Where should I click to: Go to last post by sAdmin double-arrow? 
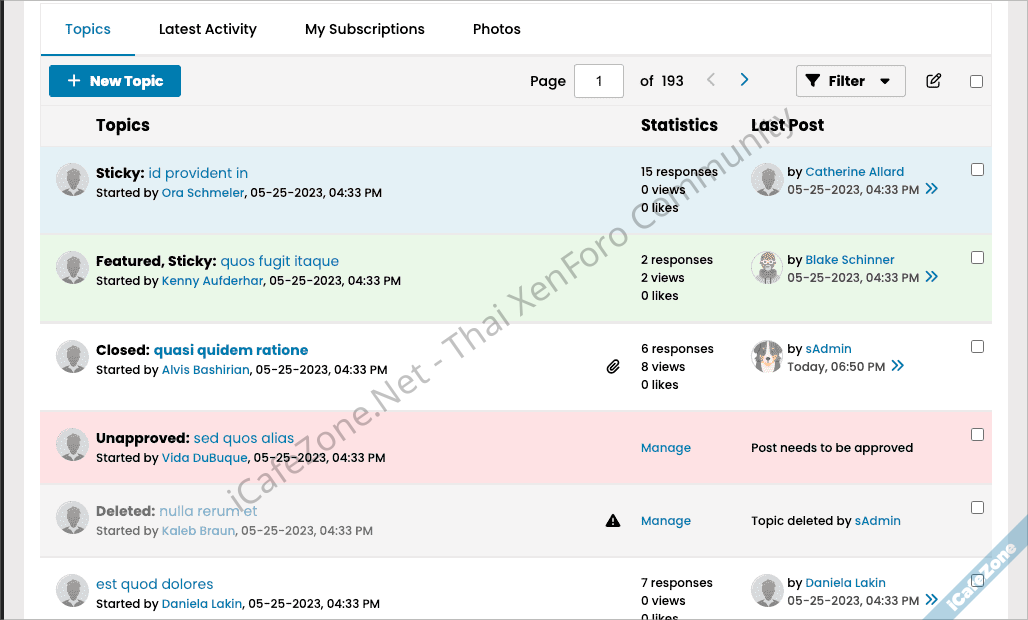898,366
